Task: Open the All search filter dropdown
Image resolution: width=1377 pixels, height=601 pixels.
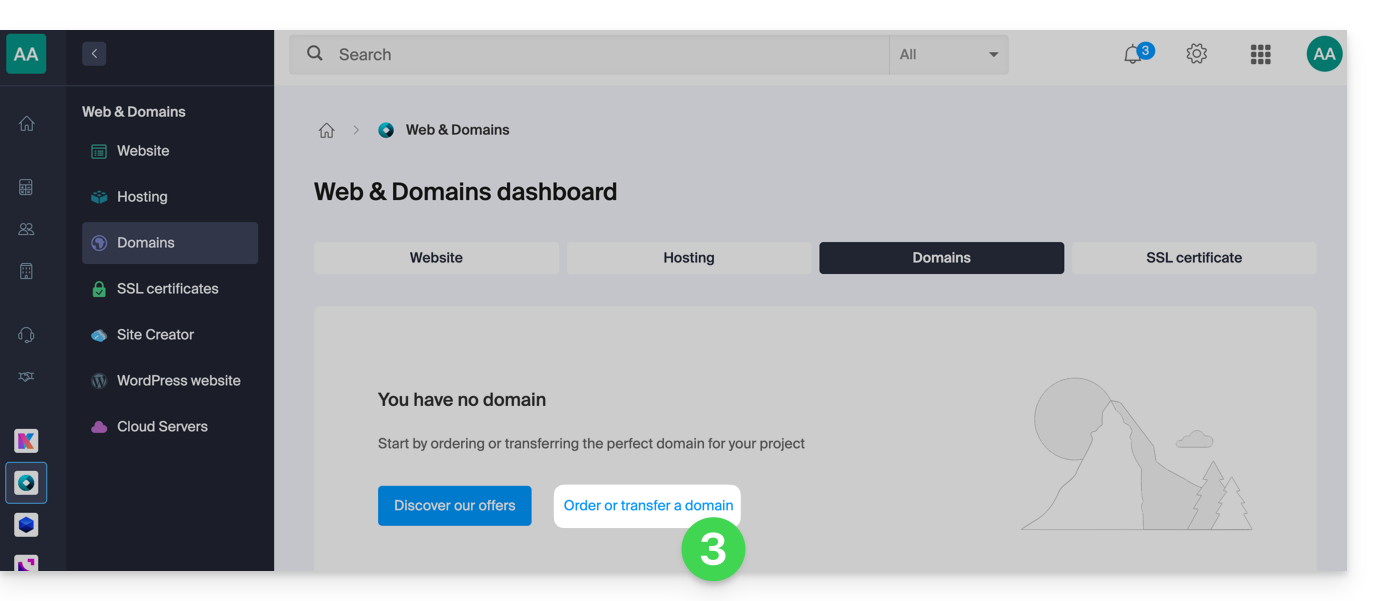Action: [948, 55]
